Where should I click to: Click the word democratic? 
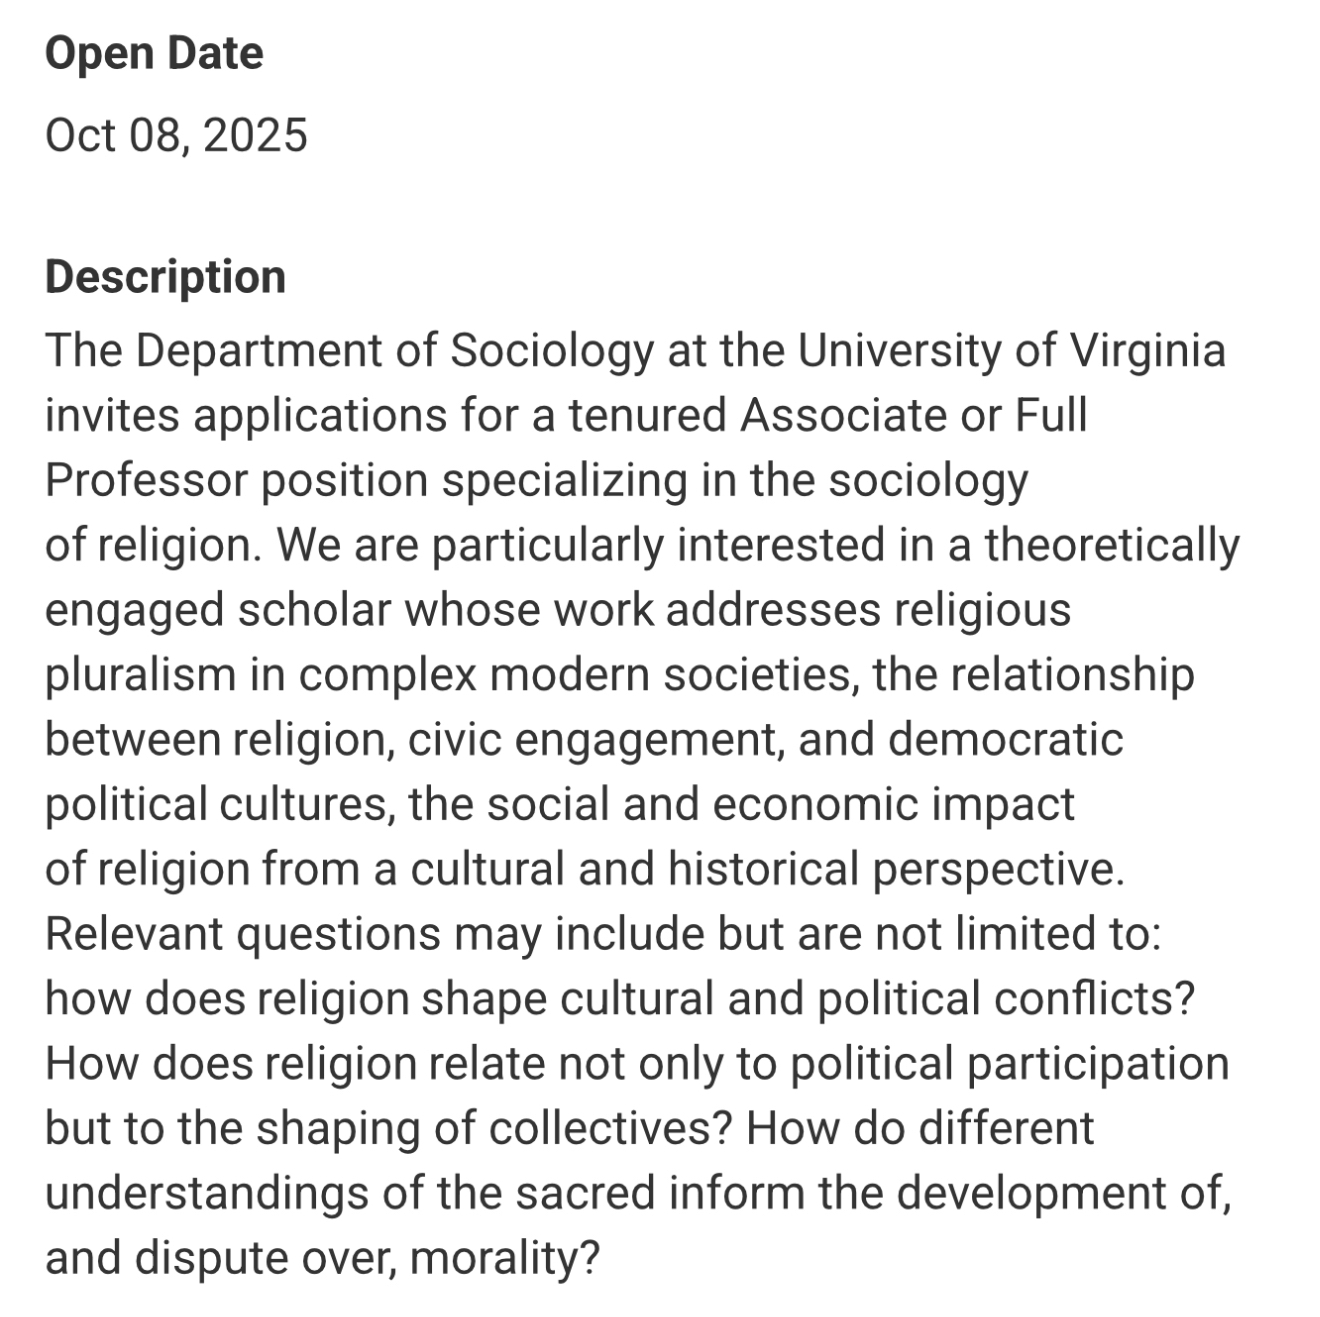[x=1005, y=740]
